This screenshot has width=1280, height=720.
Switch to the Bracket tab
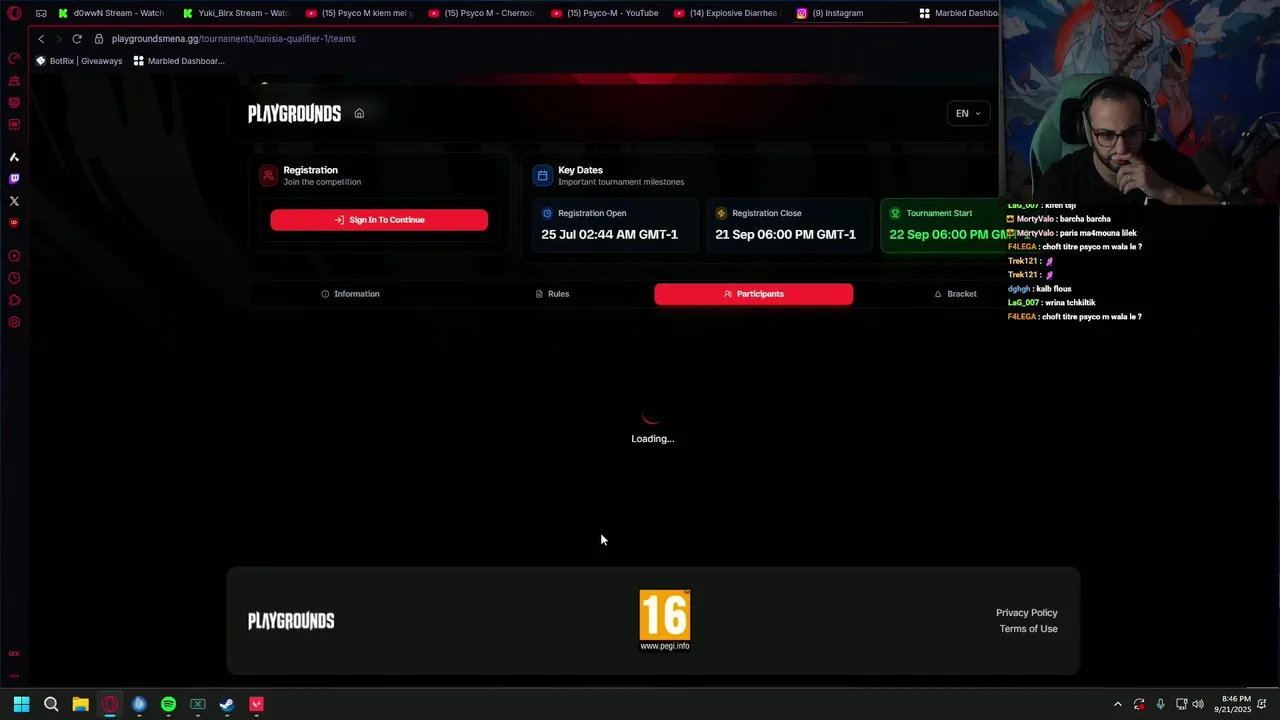point(955,294)
